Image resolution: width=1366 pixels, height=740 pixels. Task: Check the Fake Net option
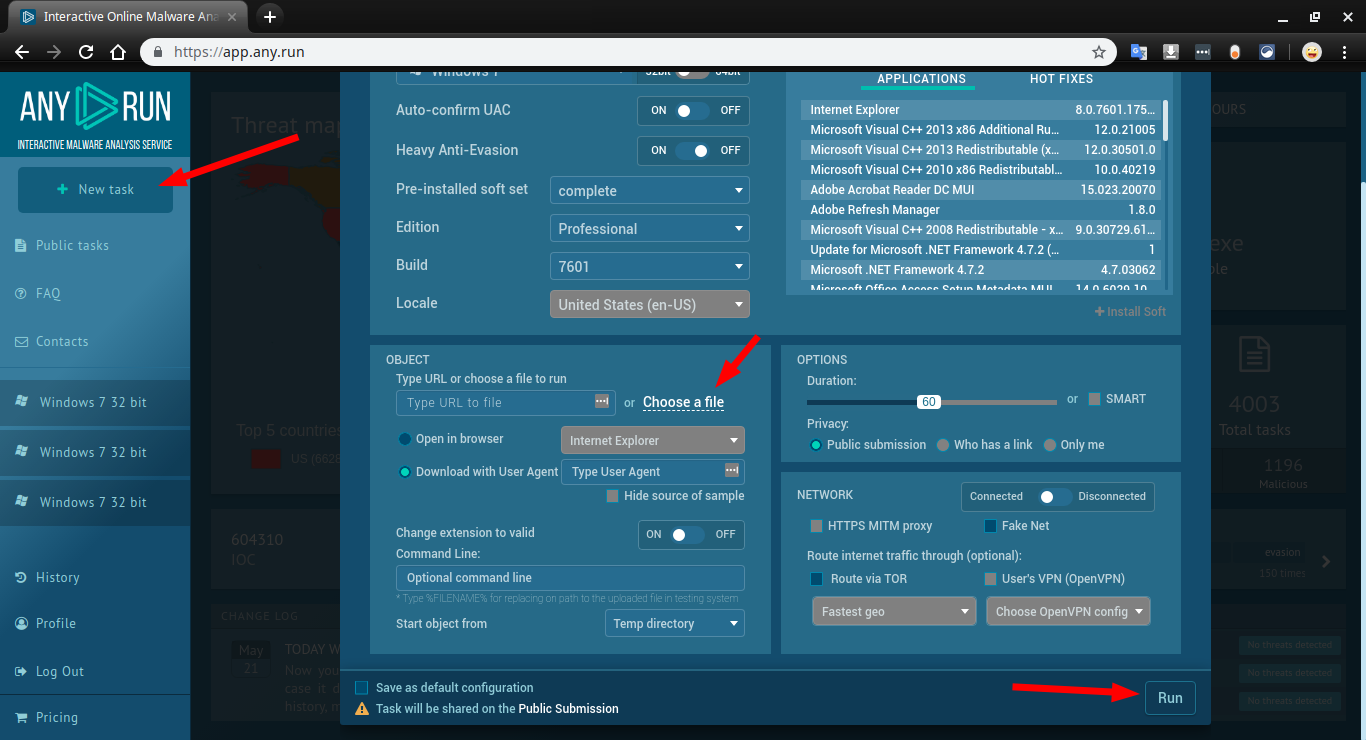click(991, 526)
